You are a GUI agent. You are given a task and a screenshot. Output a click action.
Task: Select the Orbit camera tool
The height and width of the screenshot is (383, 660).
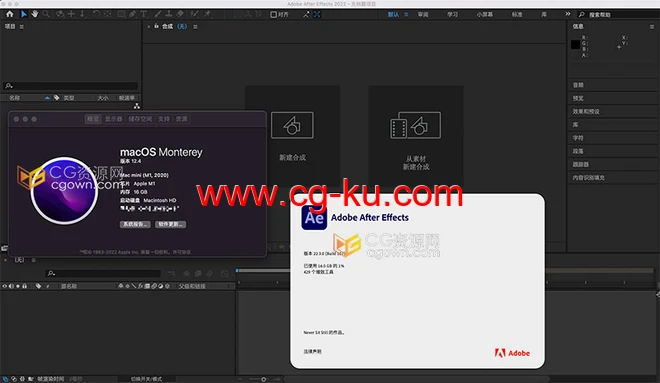pos(60,14)
